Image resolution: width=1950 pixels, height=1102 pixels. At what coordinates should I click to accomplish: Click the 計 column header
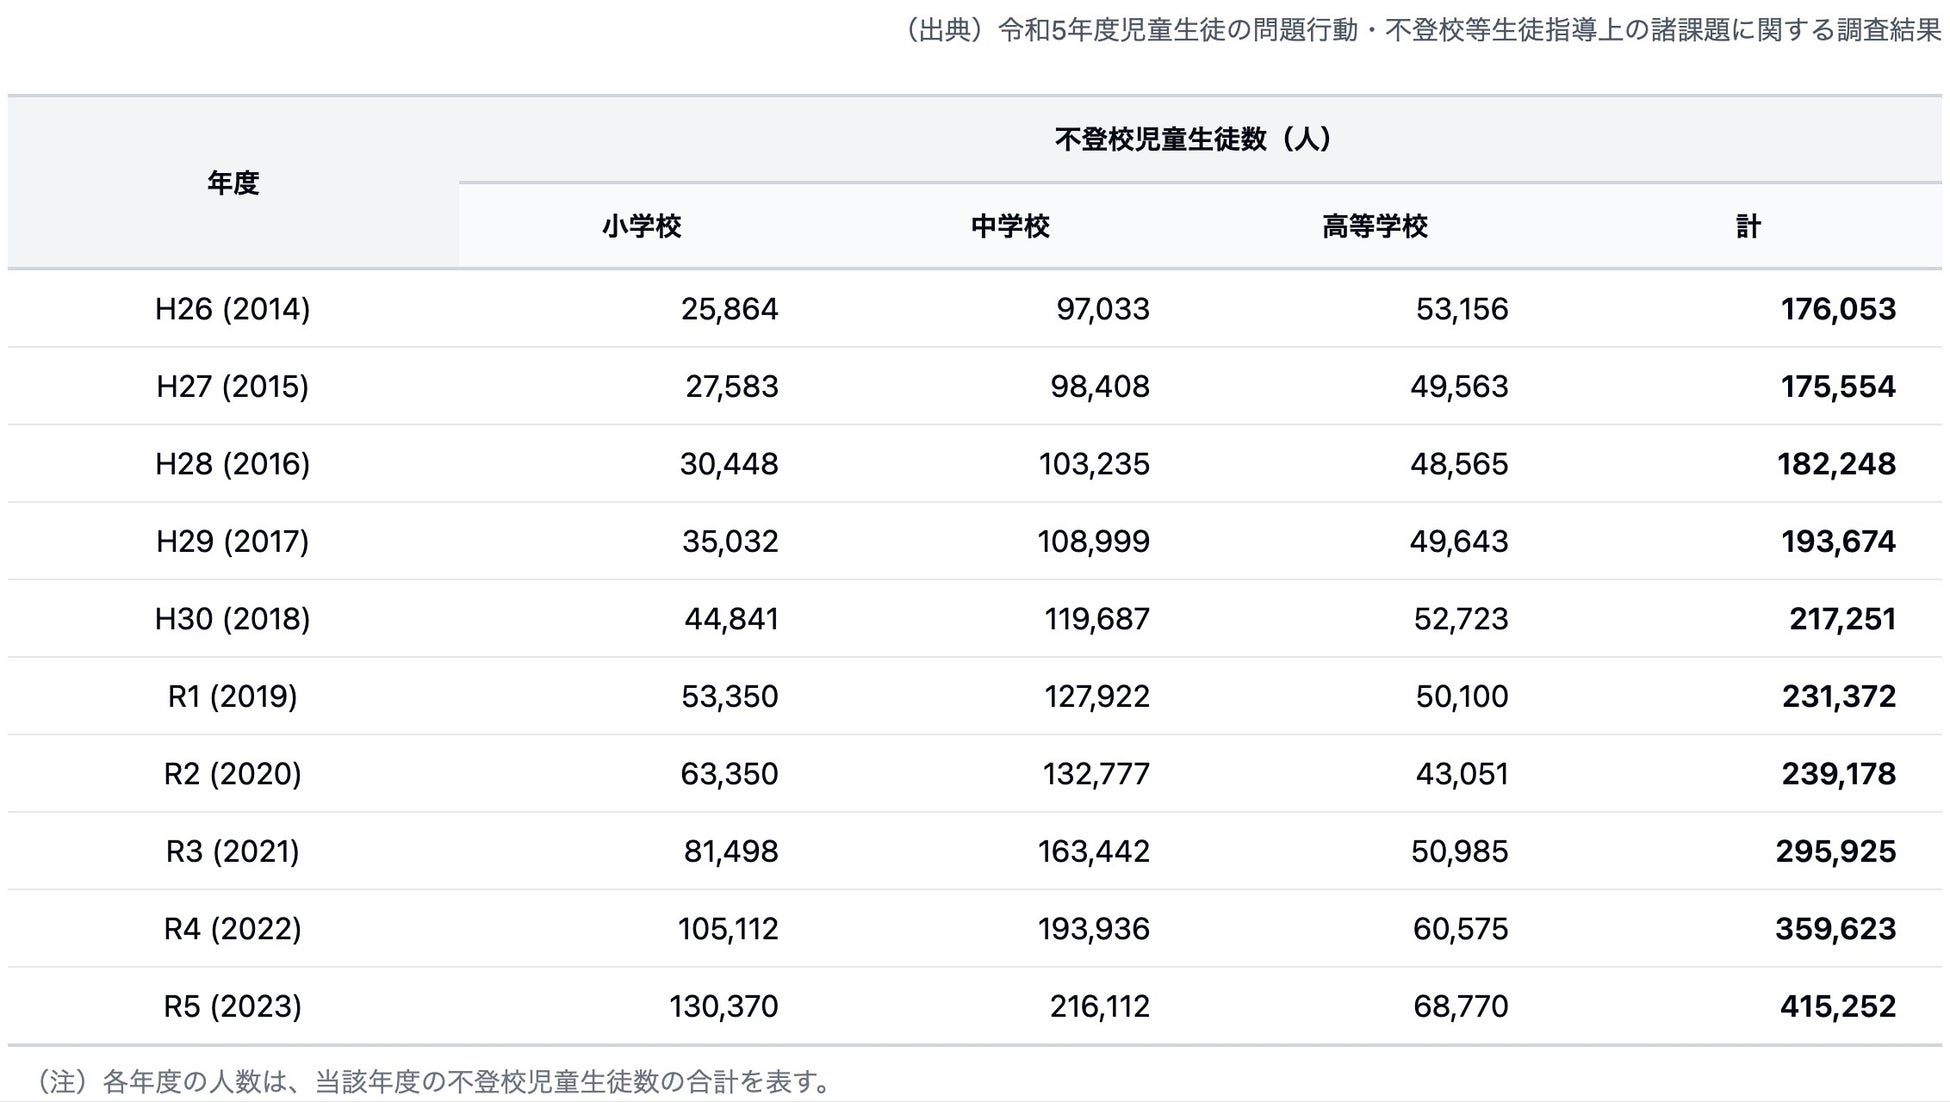click(x=1747, y=227)
